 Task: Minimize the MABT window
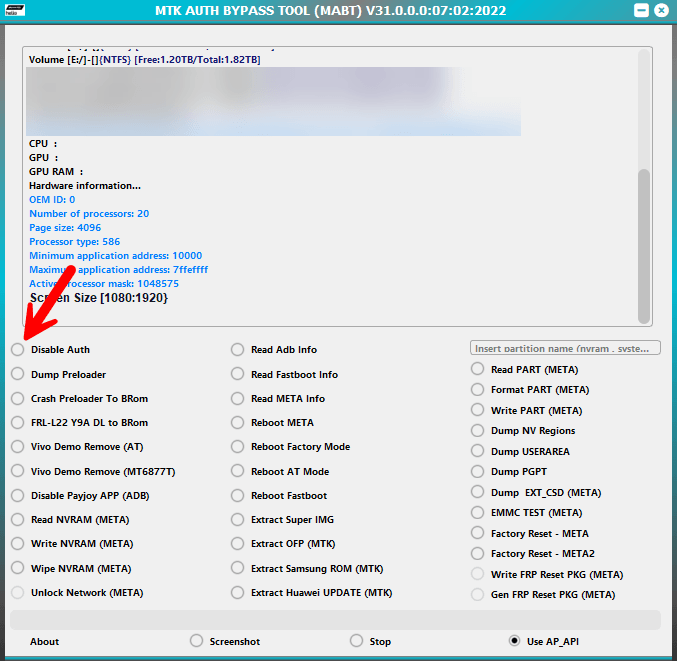coord(641,10)
